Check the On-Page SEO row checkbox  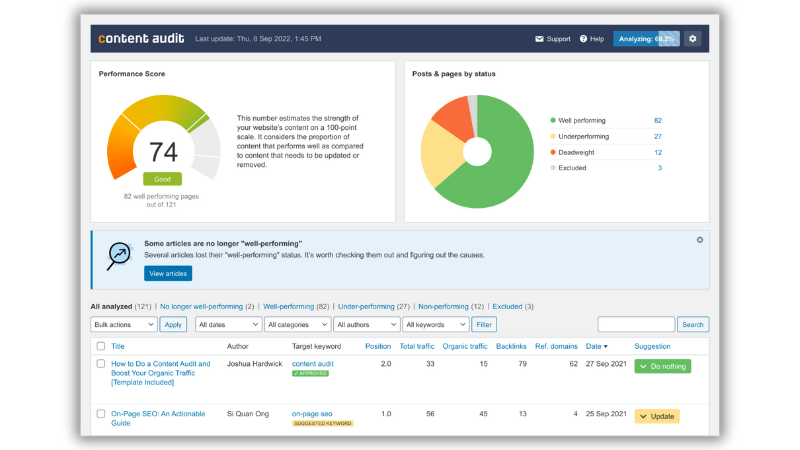click(101, 414)
